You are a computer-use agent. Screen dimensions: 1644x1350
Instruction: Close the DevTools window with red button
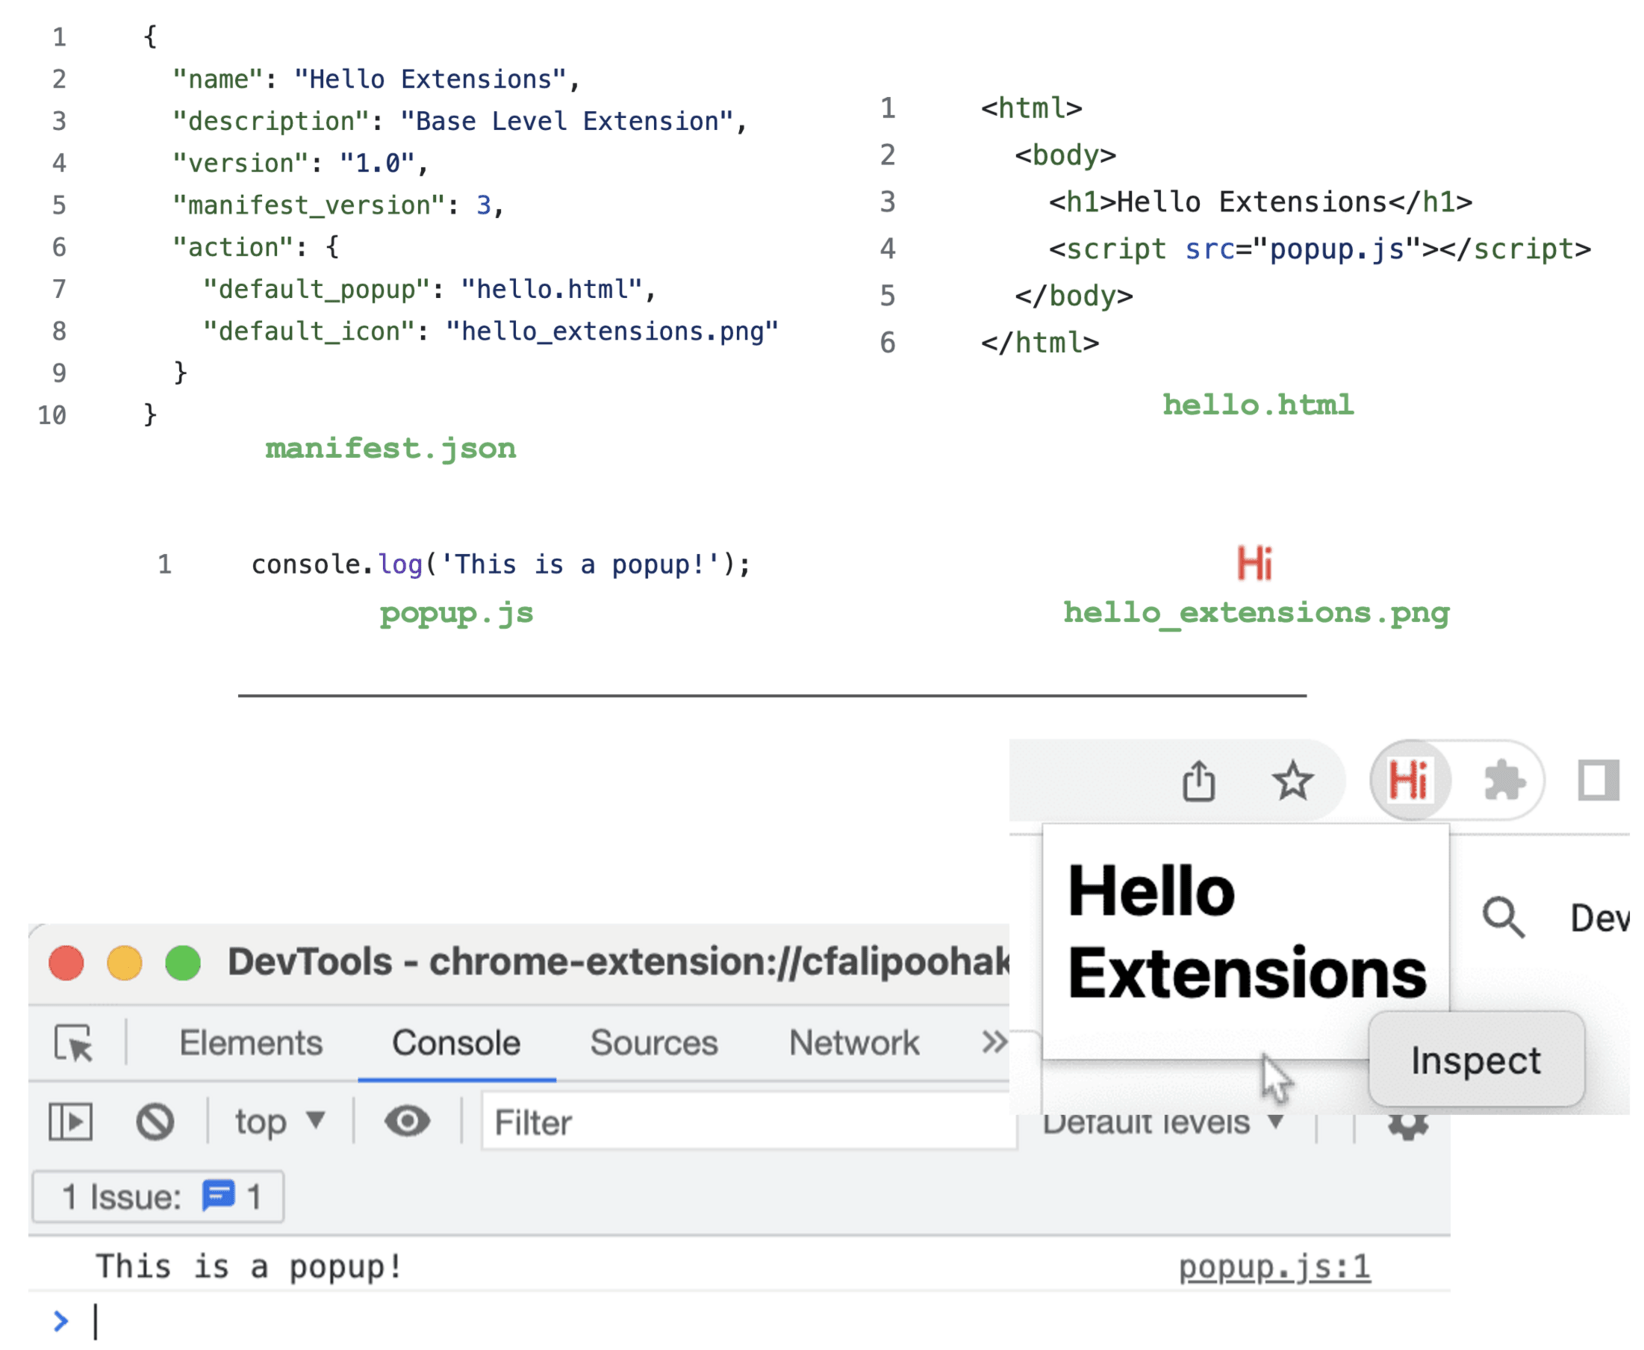66,963
